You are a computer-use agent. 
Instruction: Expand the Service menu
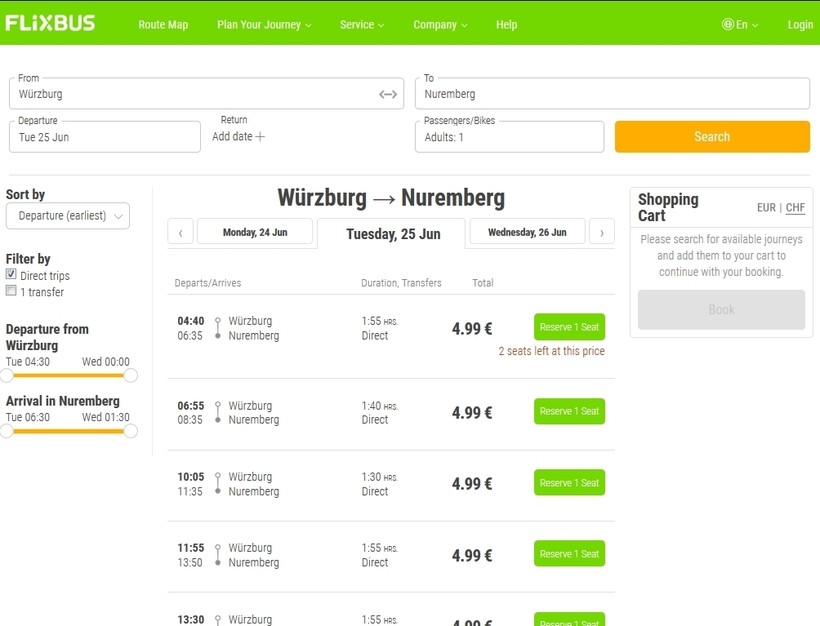coord(362,25)
